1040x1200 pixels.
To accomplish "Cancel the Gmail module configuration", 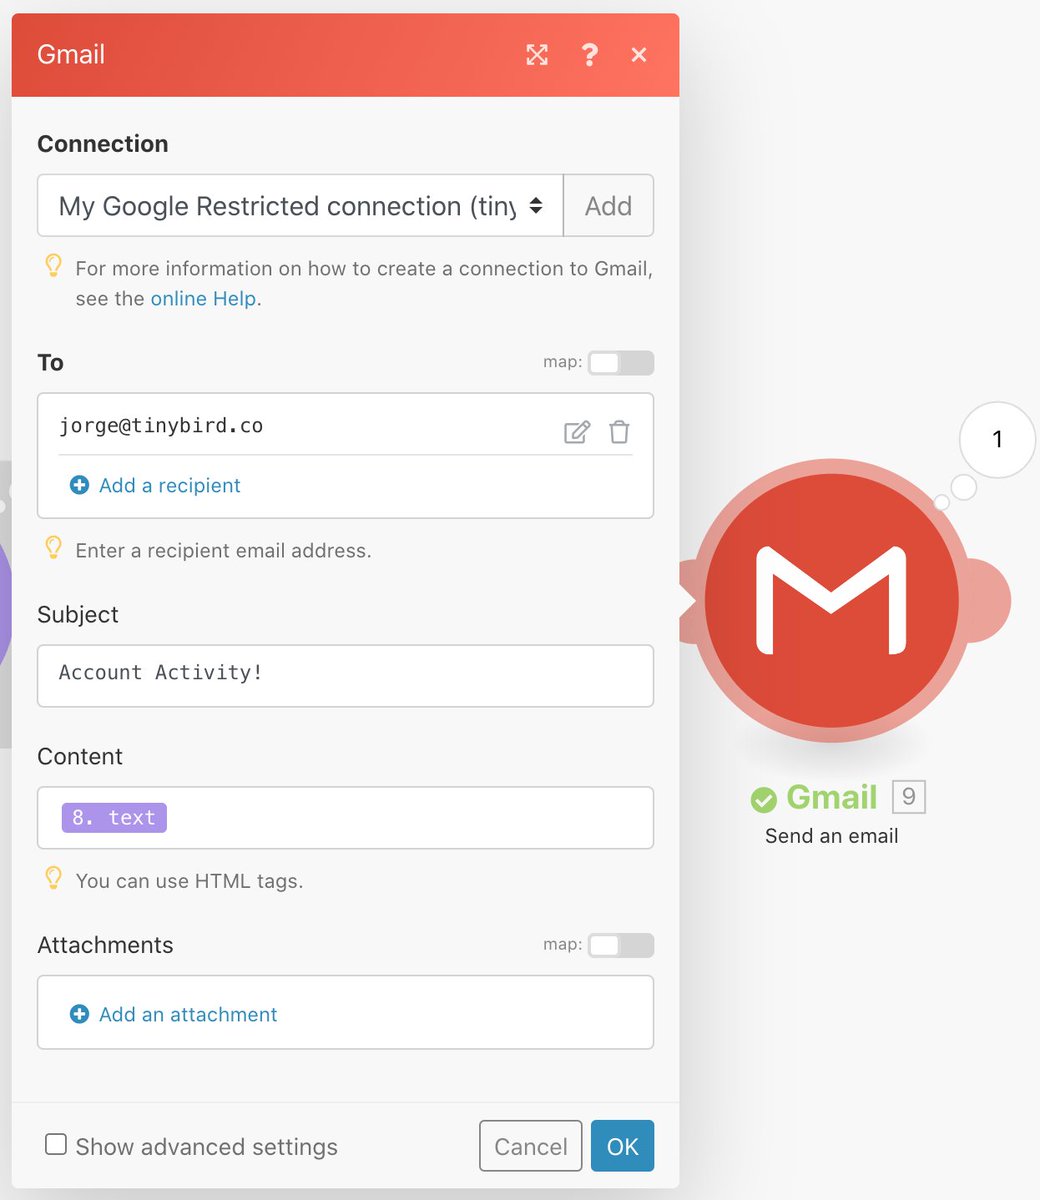I will pyautogui.click(x=530, y=1146).
